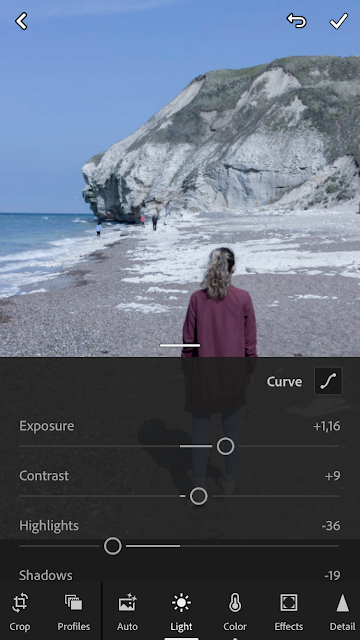360x640 pixels.
Task: Open the Effects vignette icon
Action: pyautogui.click(x=289, y=603)
